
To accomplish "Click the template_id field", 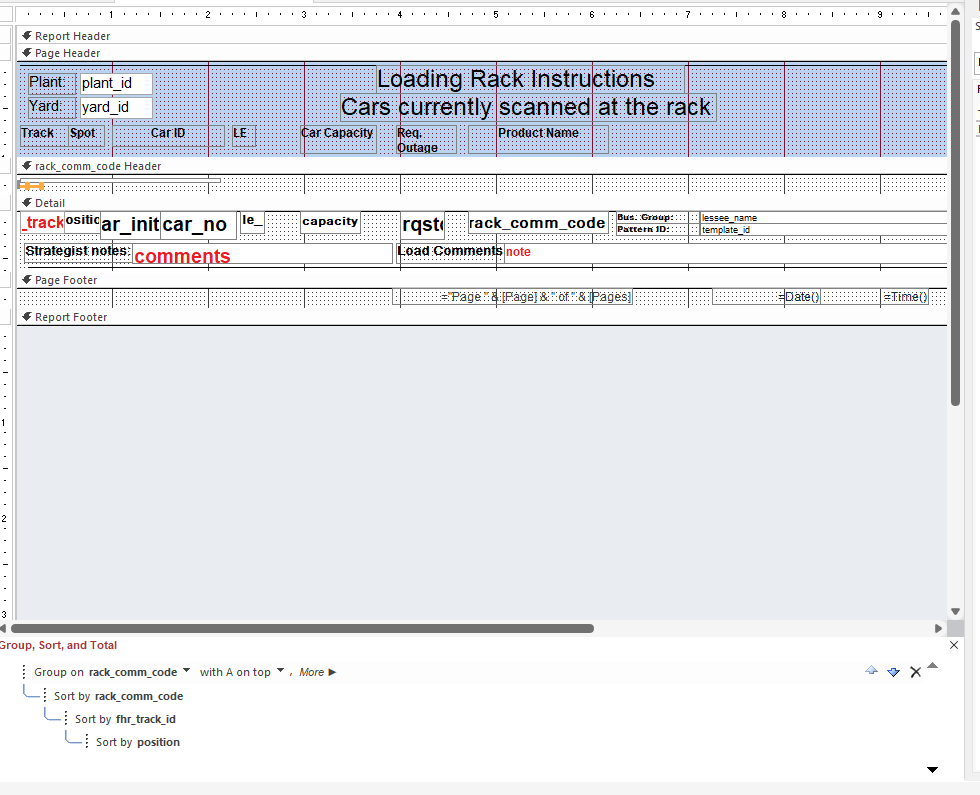I will tap(823, 229).
